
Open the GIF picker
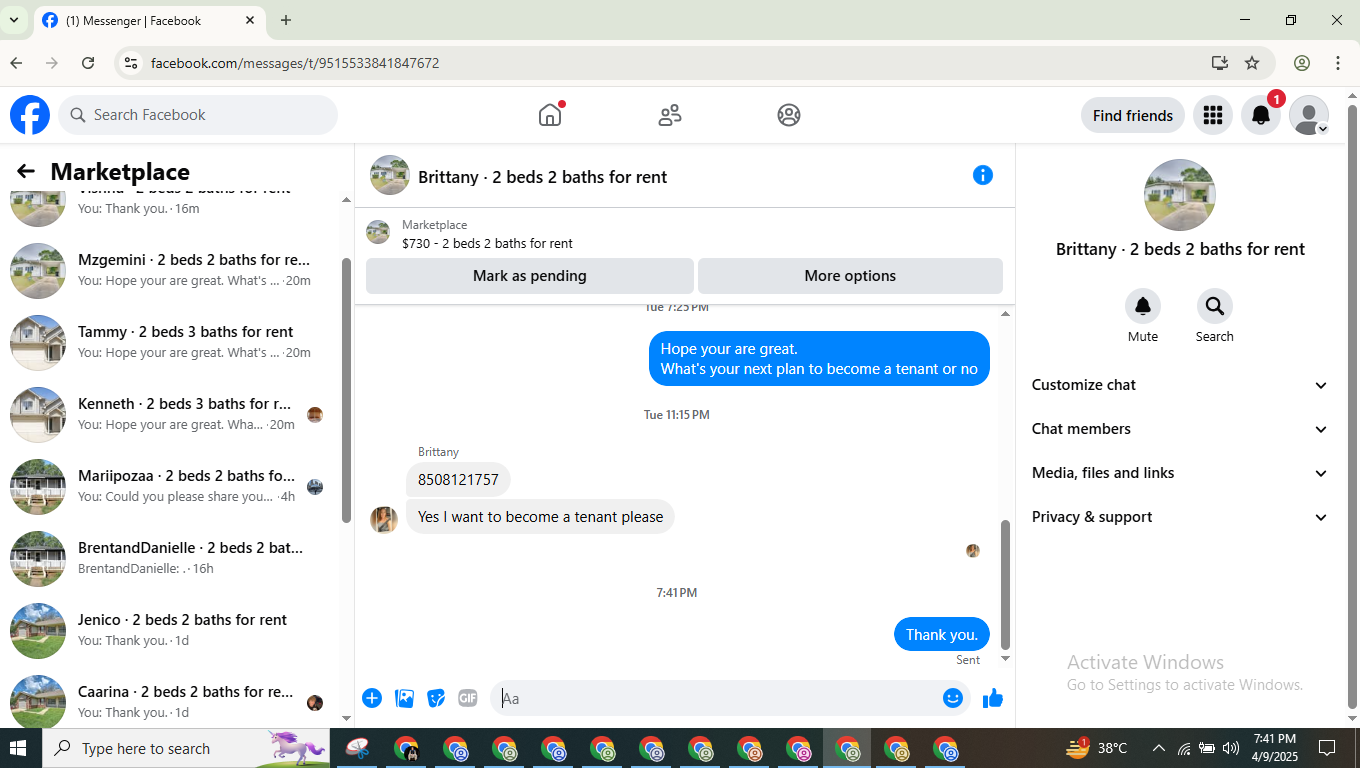tap(468, 698)
